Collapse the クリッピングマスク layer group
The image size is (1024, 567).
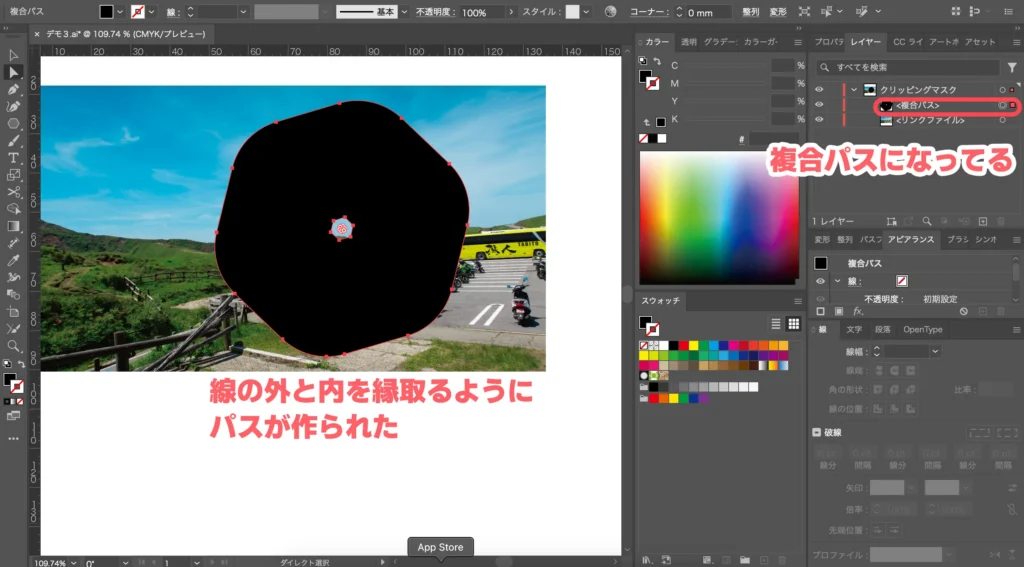[854, 89]
